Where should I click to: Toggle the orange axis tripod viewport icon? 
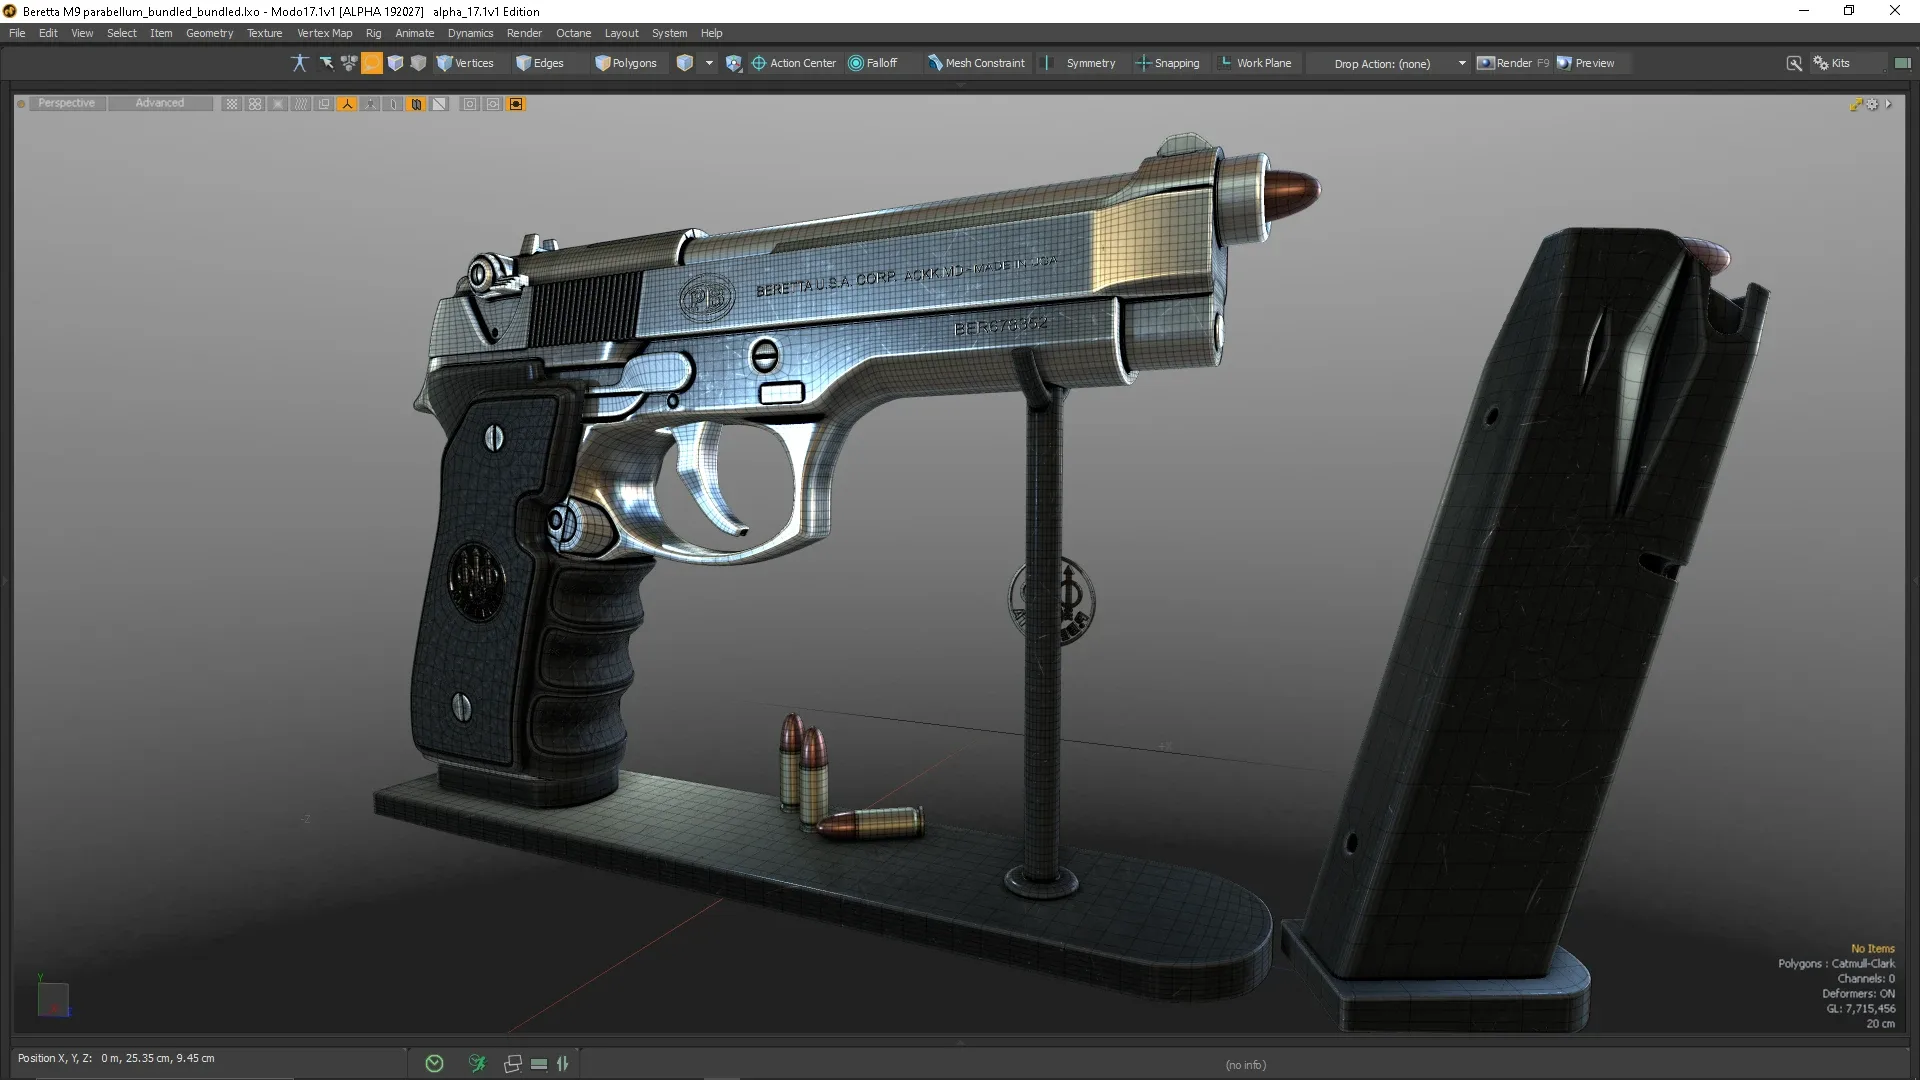coord(347,104)
